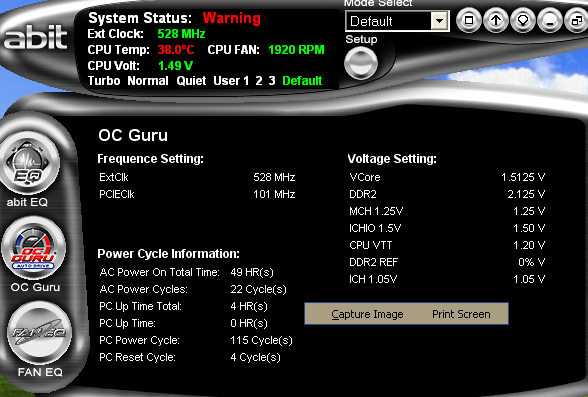Click the 1.49 V CPU Volt reading

click(175, 66)
